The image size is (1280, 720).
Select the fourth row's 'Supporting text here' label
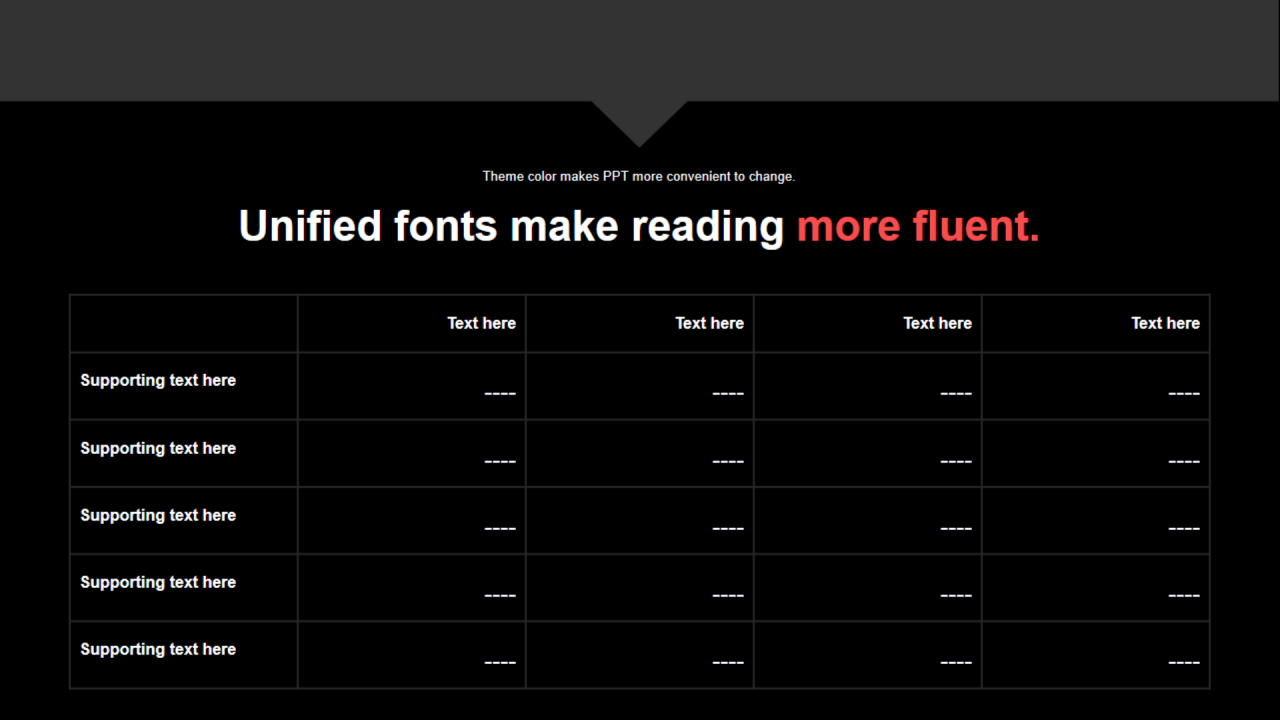pyautogui.click(x=158, y=582)
